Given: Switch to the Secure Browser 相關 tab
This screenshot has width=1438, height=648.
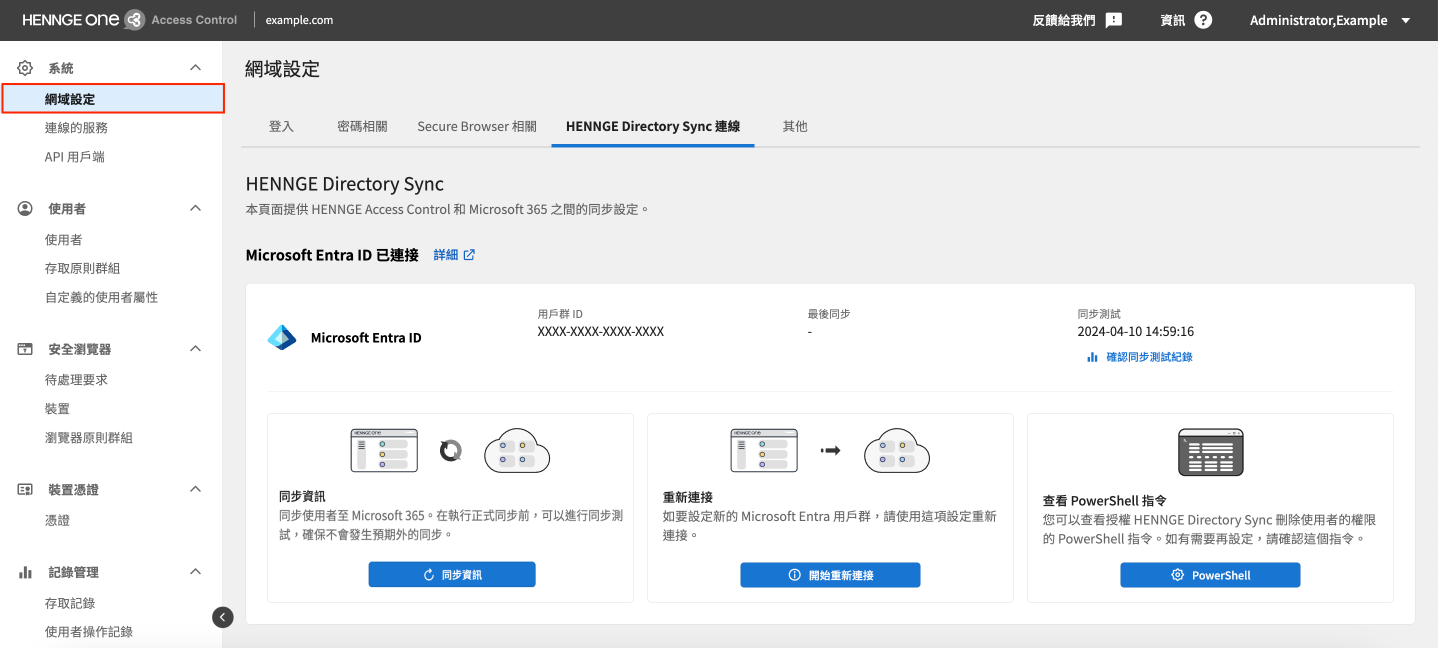Looking at the screenshot, I should coord(477,127).
